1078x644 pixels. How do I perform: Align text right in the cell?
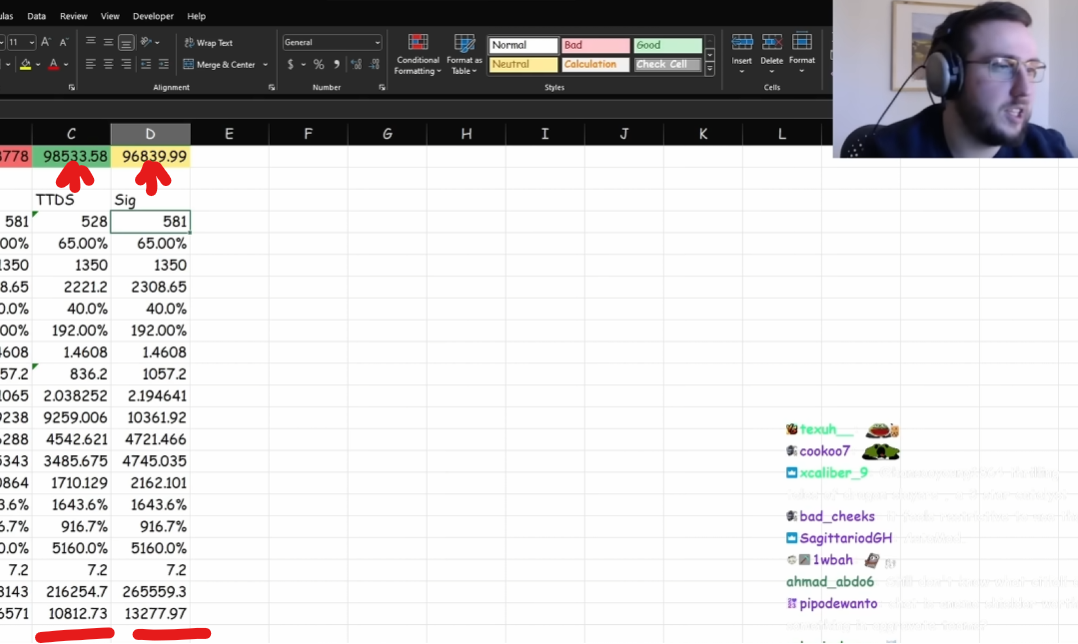point(126,64)
